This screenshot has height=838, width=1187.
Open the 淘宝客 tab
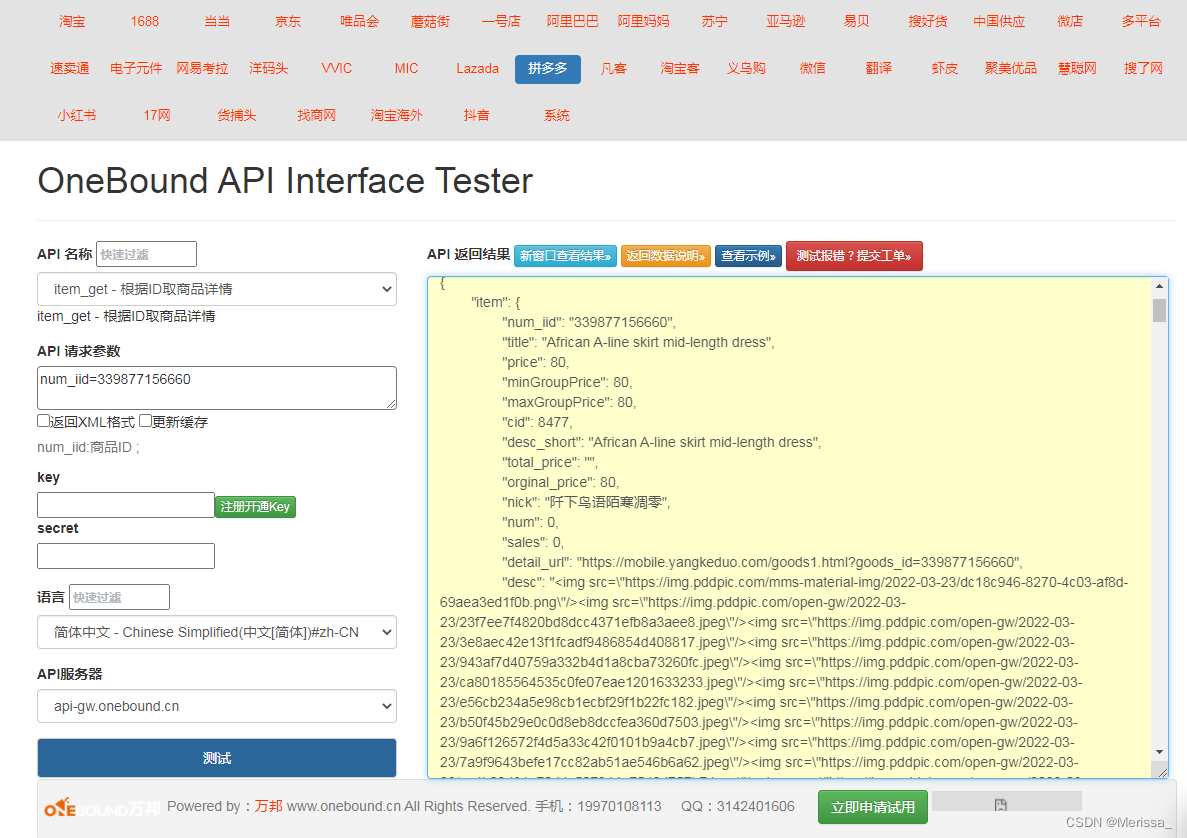(x=680, y=69)
